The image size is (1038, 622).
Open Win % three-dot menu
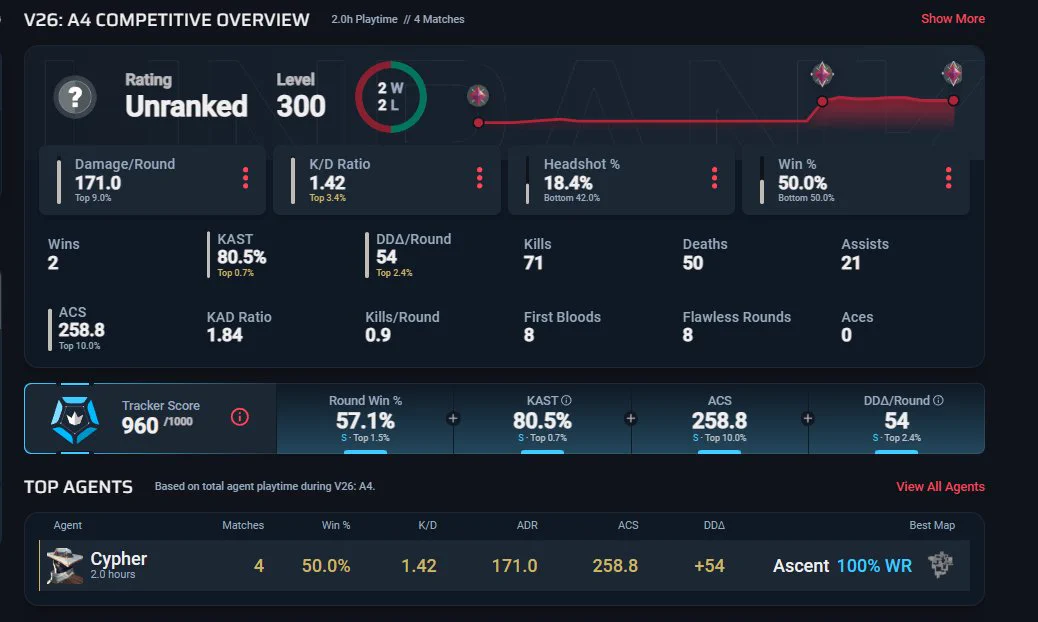point(949,178)
